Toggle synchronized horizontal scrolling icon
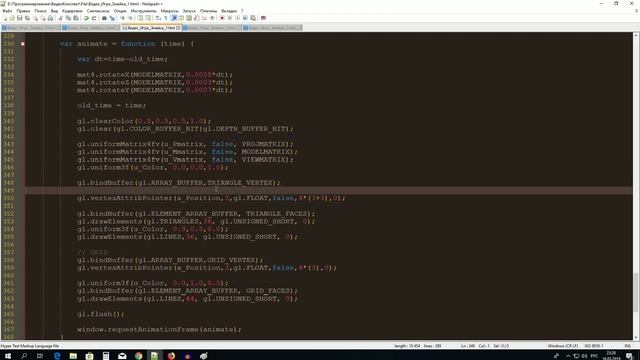The height and width of the screenshot is (360, 640). pos(148,18)
